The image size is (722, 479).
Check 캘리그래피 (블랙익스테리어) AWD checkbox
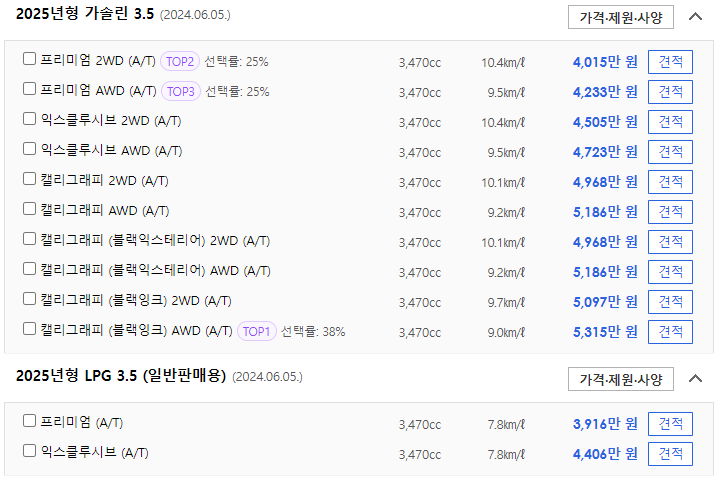[29, 269]
